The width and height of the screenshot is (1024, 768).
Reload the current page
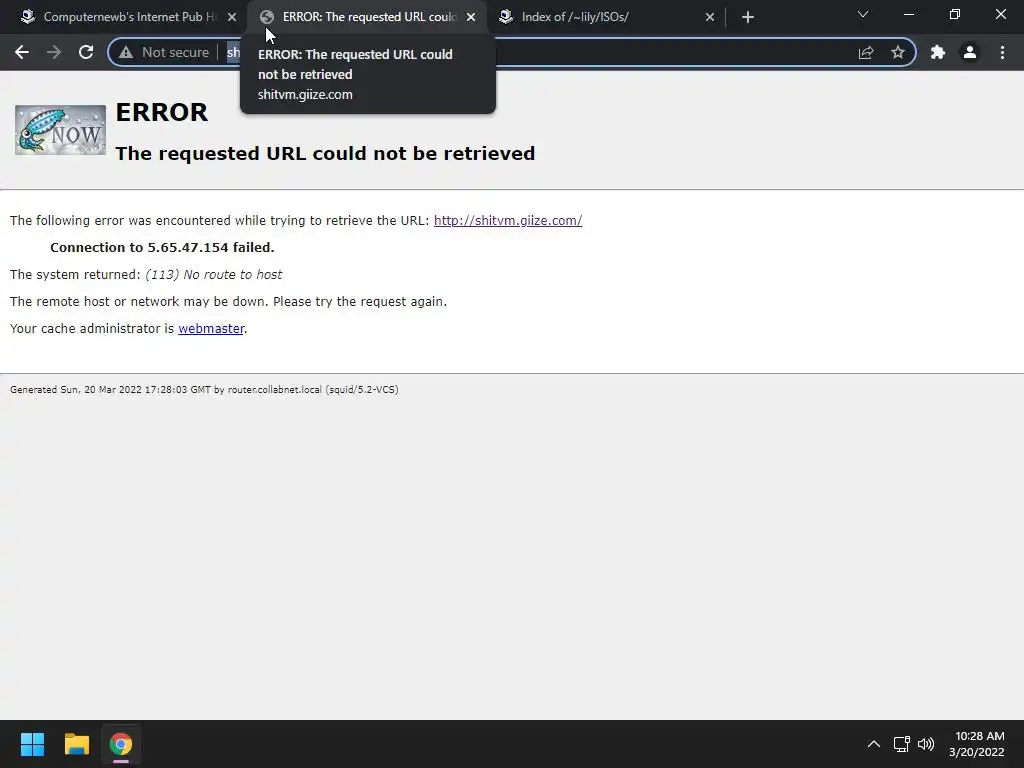86,52
